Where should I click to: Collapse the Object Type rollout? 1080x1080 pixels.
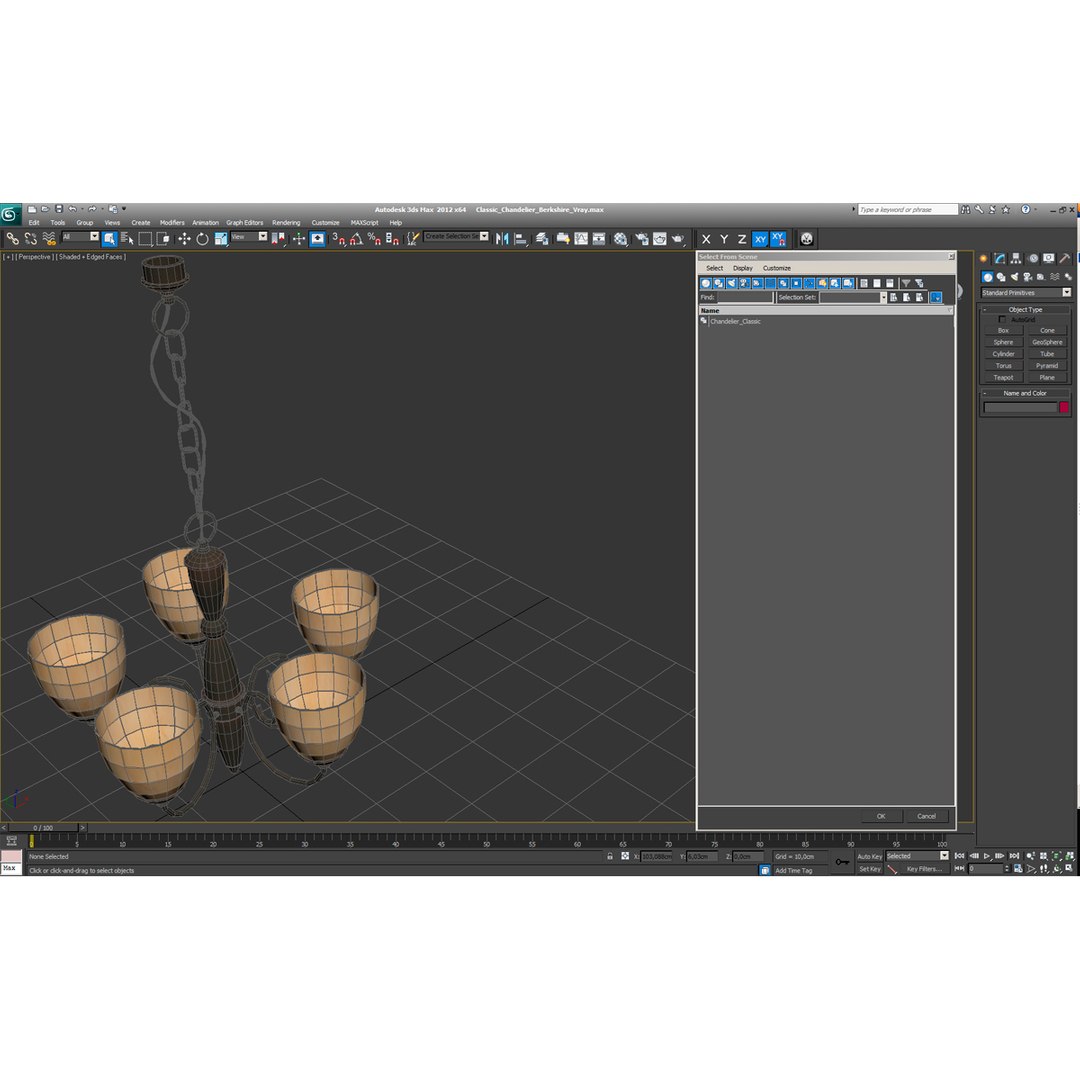1025,309
